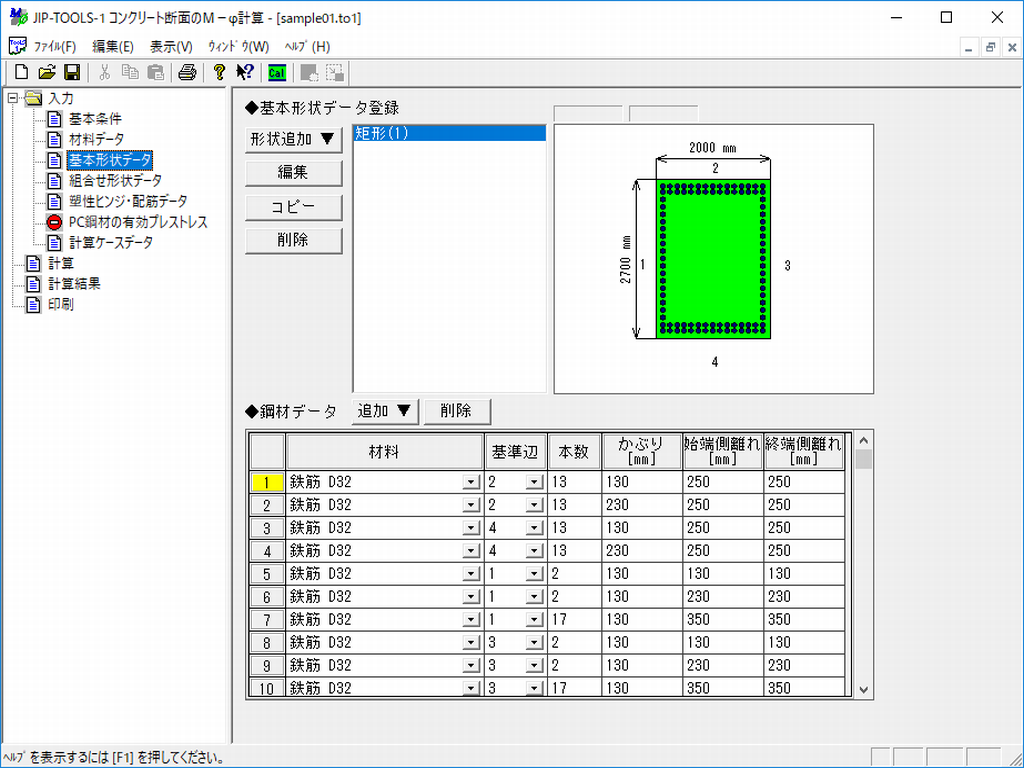Click the New file toolbar icon

coord(21,72)
